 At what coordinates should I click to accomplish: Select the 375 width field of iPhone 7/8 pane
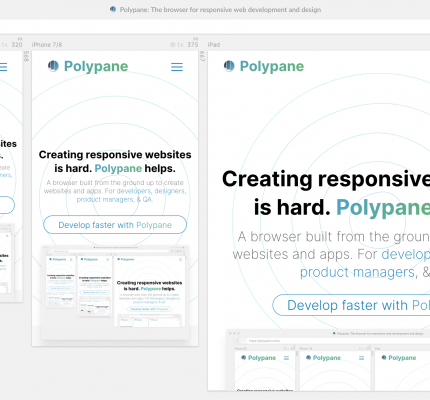(x=193, y=44)
